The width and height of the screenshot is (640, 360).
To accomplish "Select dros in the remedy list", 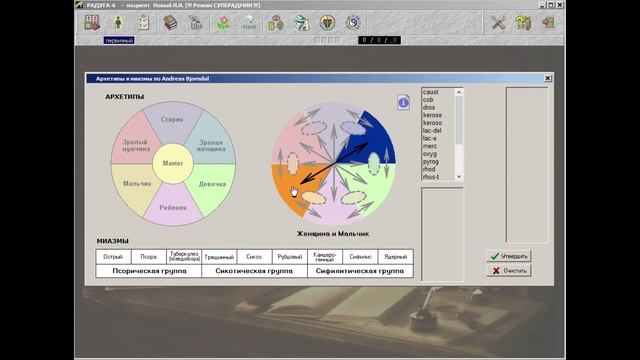I will (x=429, y=108).
